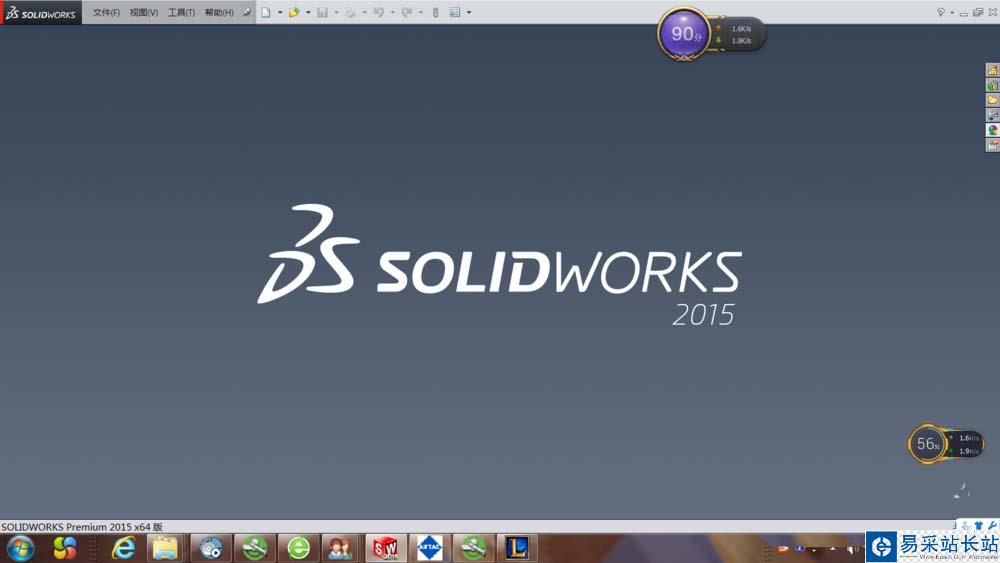Pin the menu bar with the pushpin
The height and width of the screenshot is (563, 1000).
(x=247, y=13)
